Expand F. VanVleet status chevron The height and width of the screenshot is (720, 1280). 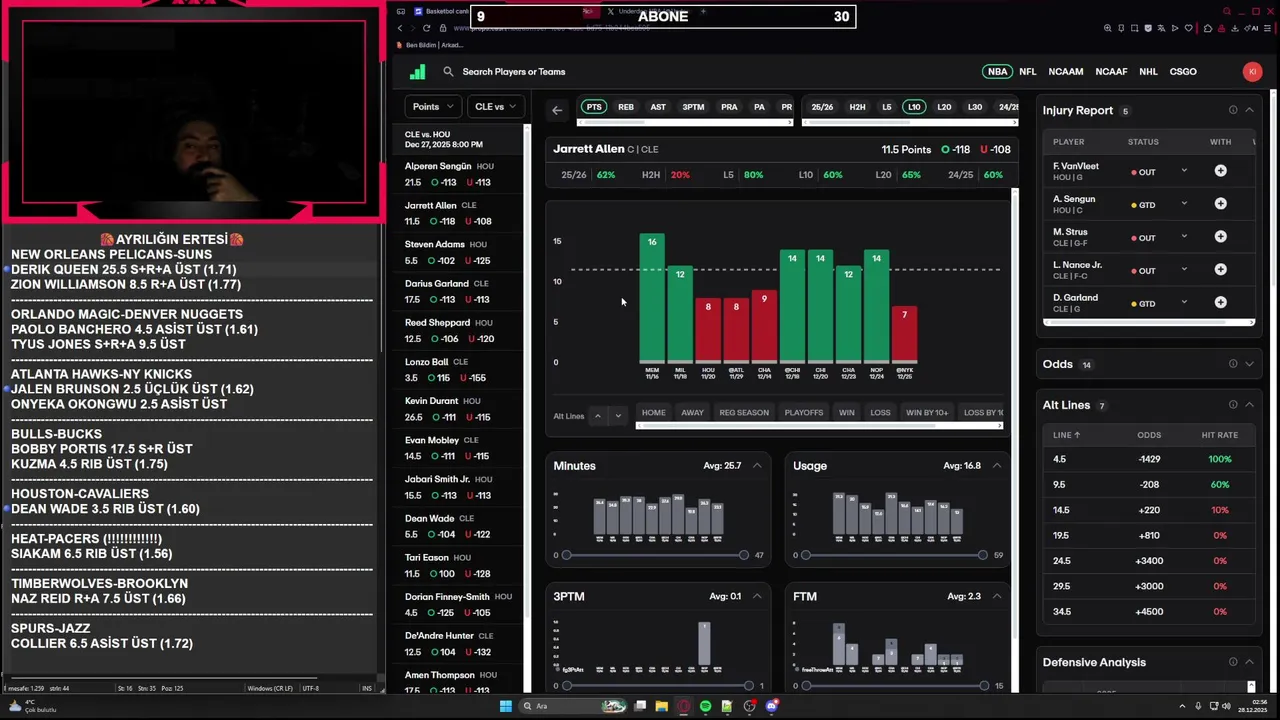1184,171
